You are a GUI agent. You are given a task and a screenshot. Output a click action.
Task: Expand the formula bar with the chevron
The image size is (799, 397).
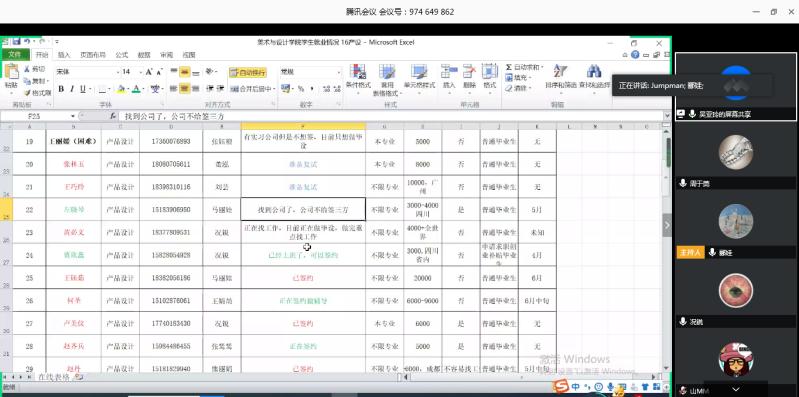click(667, 116)
